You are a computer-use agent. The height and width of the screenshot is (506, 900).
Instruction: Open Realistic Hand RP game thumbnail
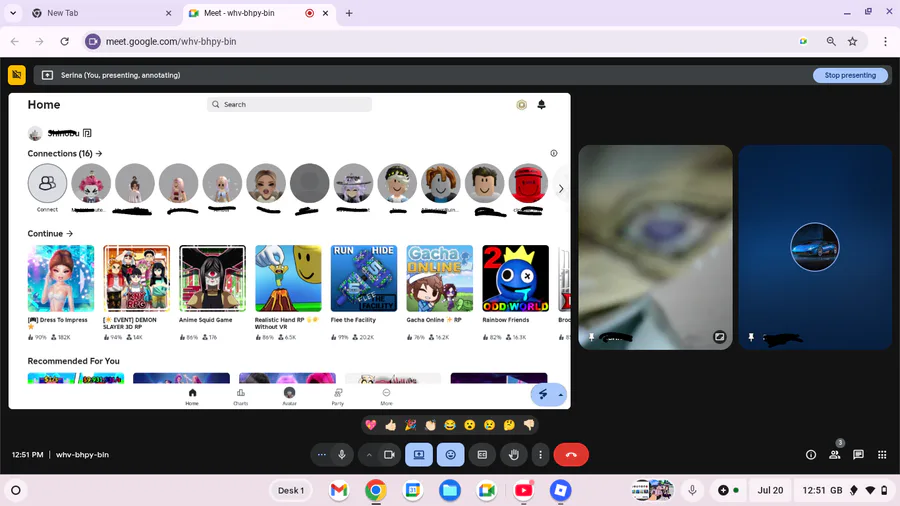(288, 279)
